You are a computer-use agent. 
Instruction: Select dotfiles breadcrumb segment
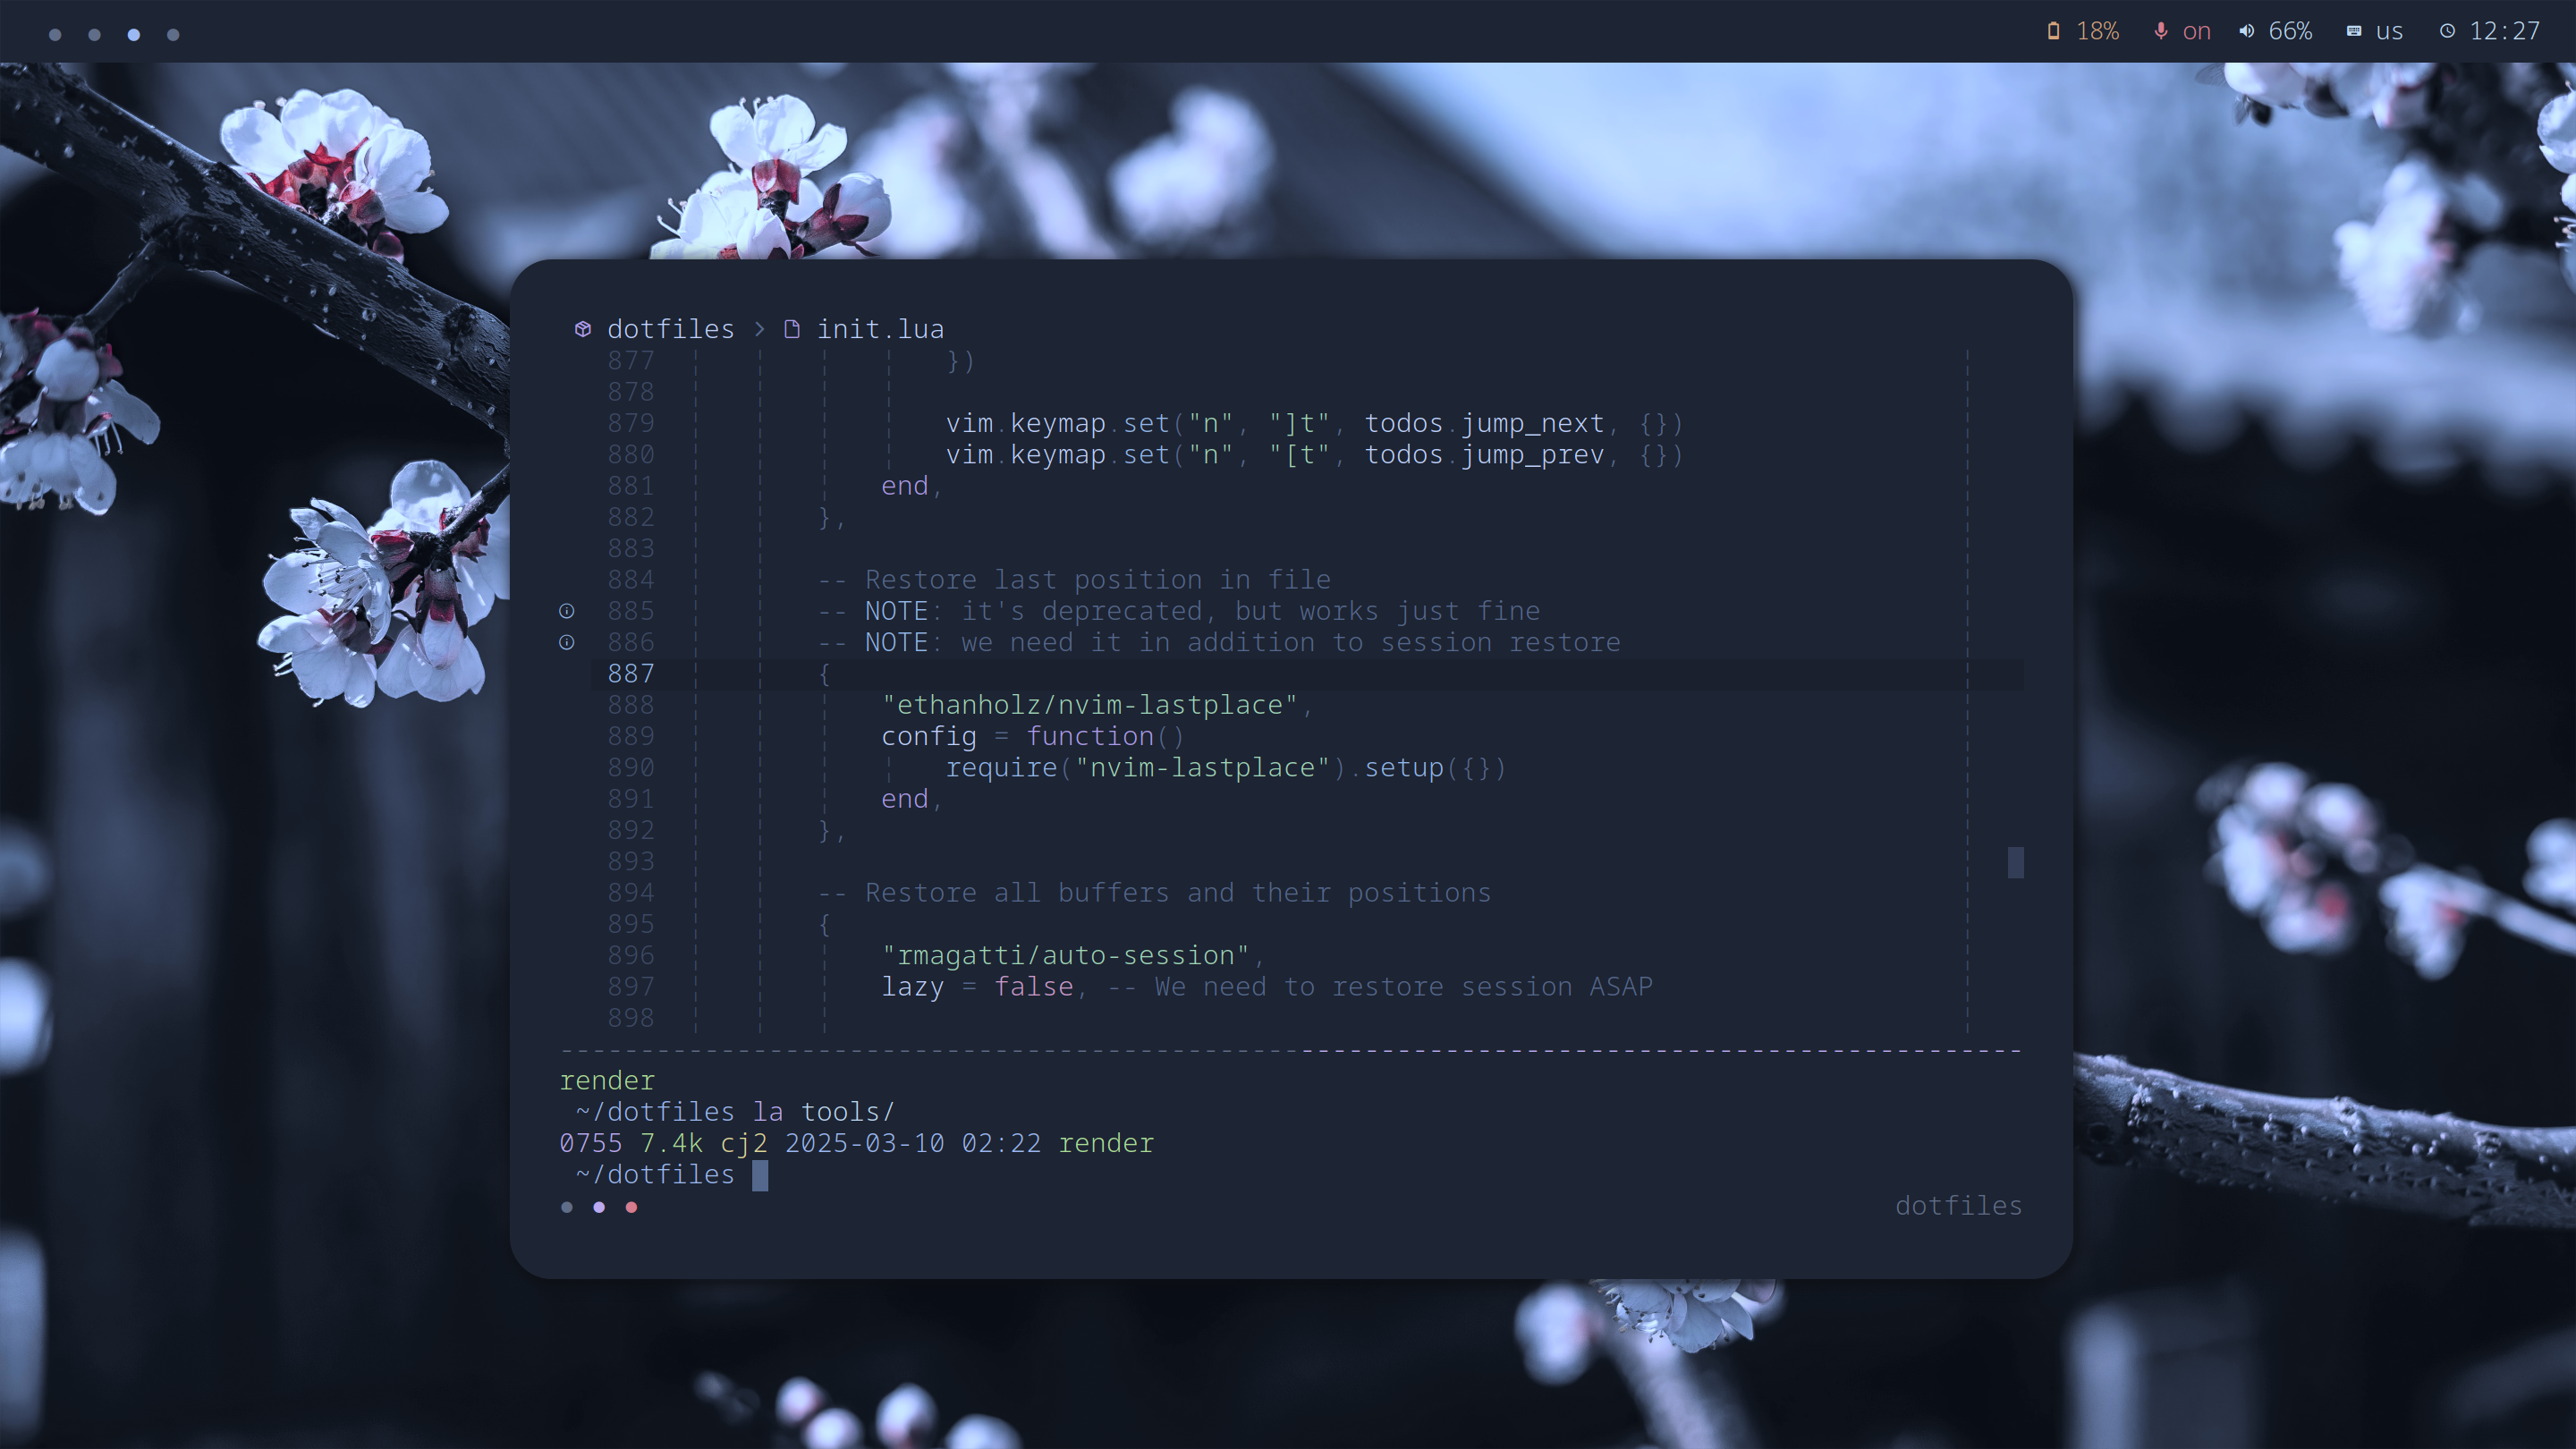tap(670, 329)
